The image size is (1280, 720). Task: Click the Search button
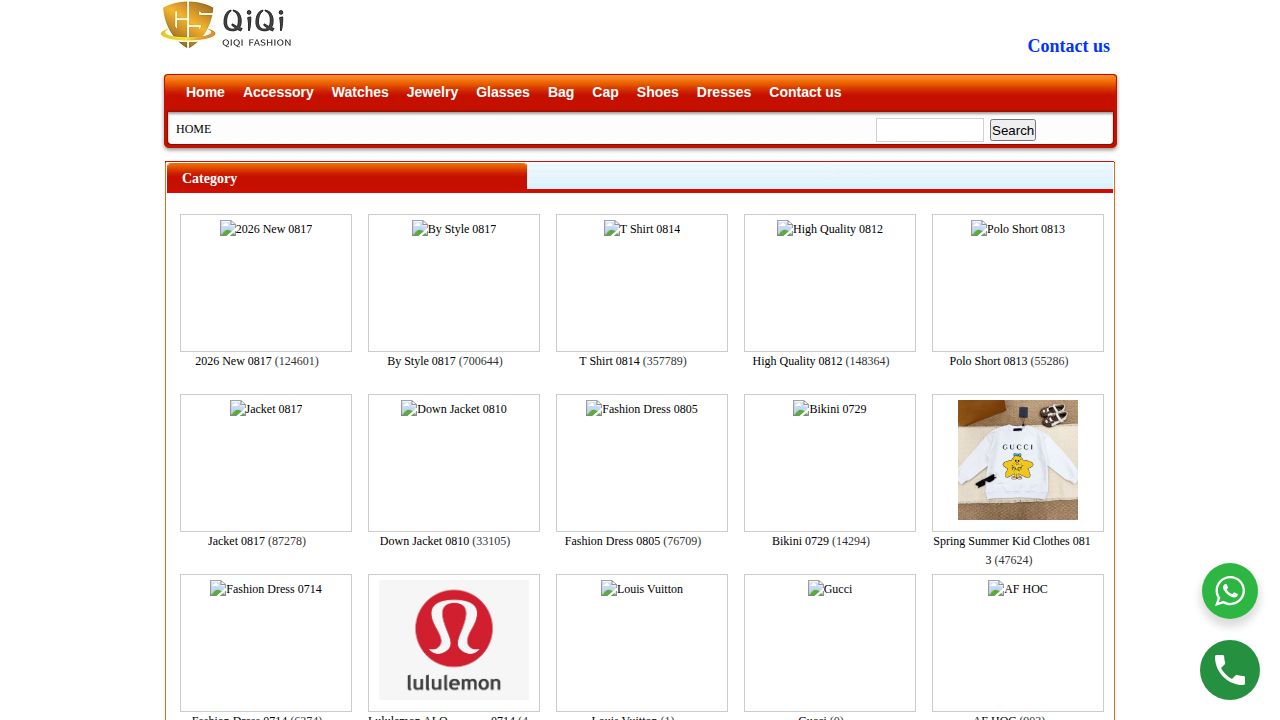pyautogui.click(x=1013, y=130)
